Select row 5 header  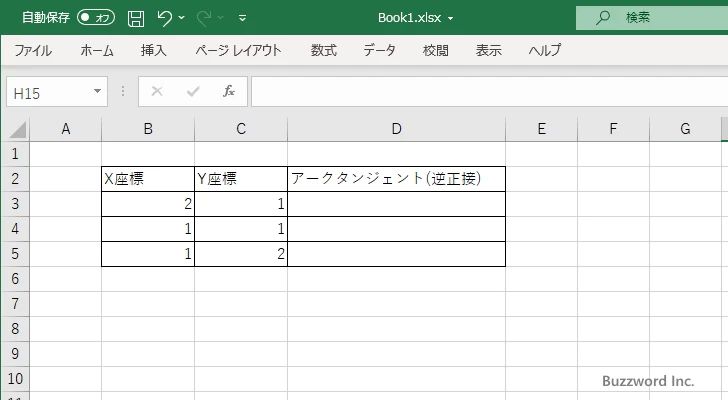(x=15, y=254)
